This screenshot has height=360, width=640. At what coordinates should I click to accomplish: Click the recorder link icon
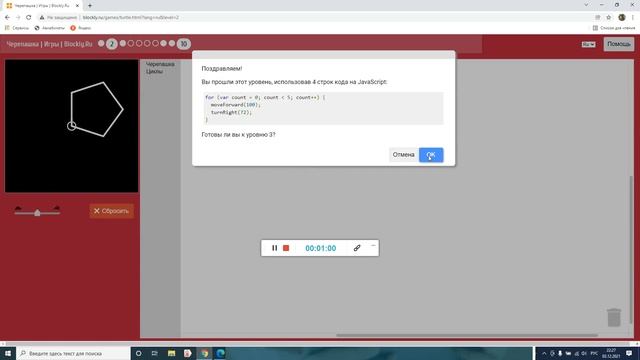(357, 248)
